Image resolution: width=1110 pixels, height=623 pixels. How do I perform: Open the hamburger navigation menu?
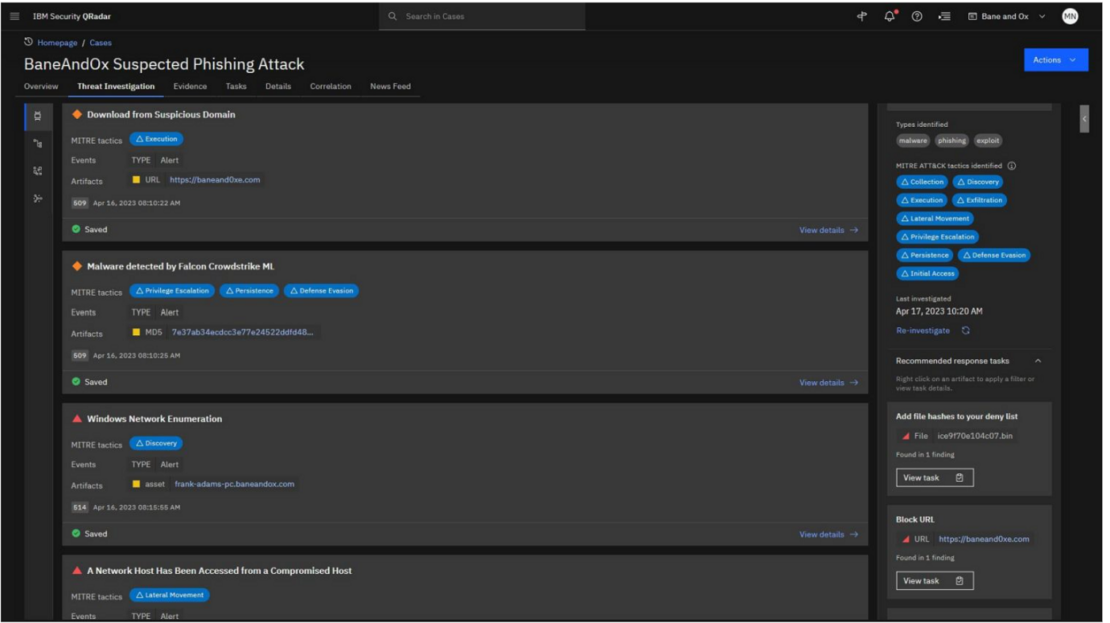15,15
